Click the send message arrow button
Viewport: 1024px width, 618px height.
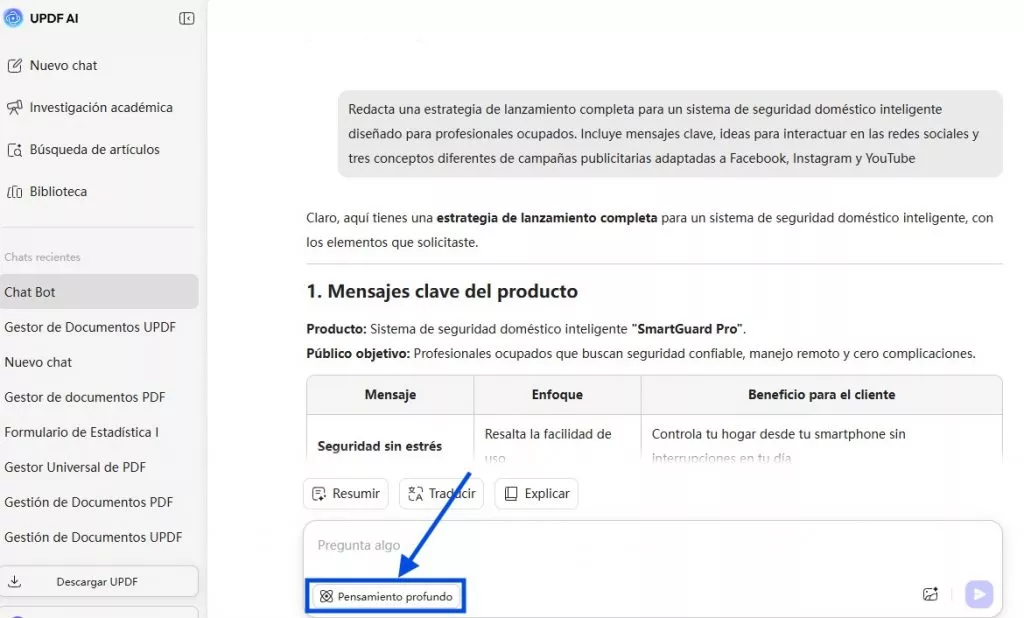tap(979, 594)
